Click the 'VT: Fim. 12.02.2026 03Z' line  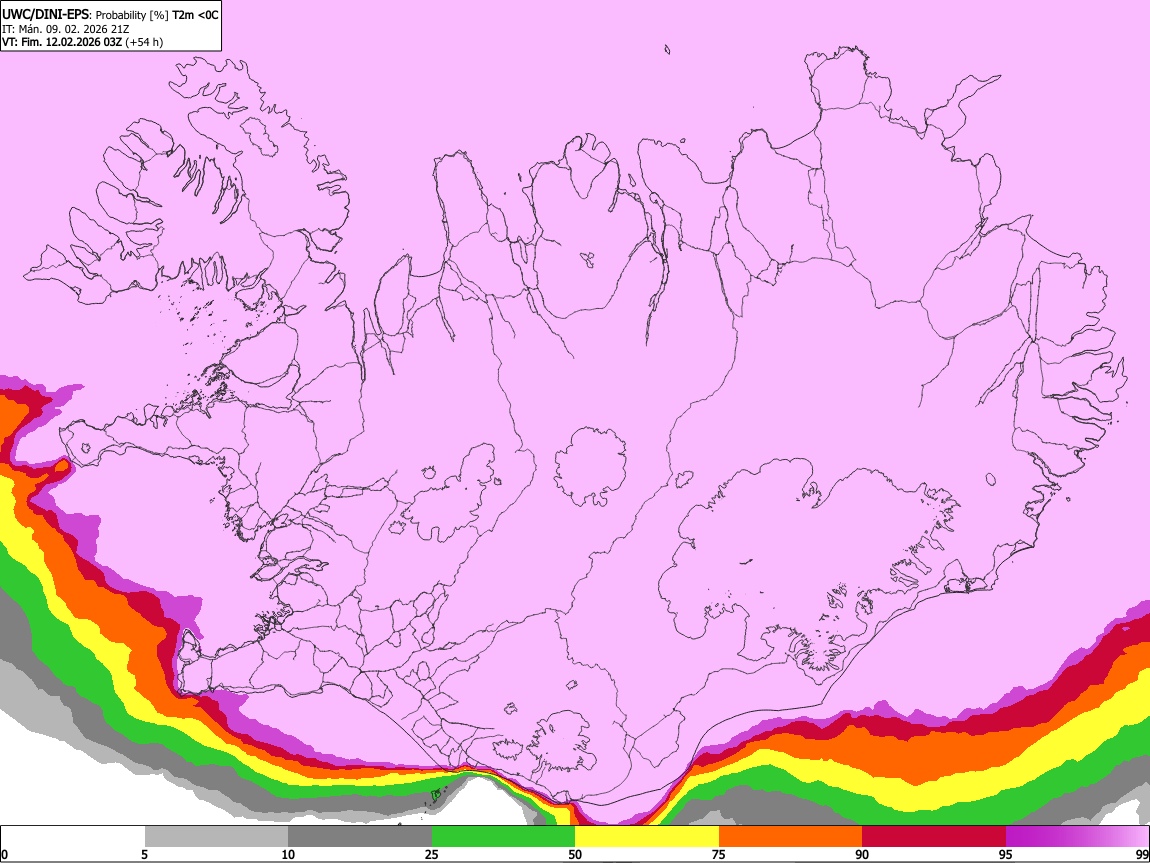62,43
